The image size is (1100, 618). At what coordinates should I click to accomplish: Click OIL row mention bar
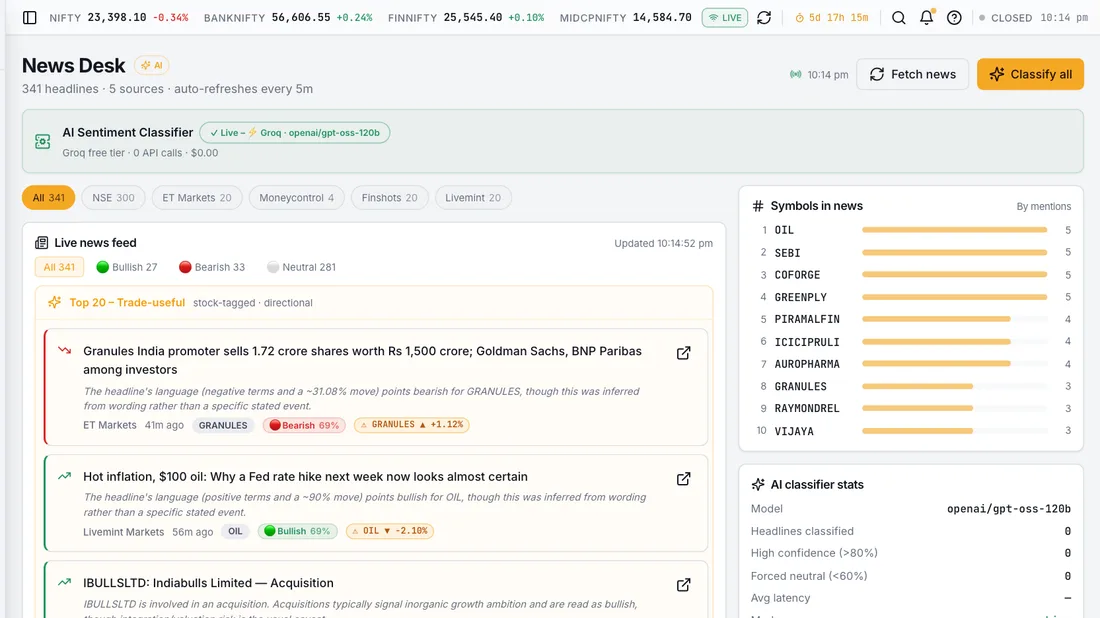(x=954, y=230)
